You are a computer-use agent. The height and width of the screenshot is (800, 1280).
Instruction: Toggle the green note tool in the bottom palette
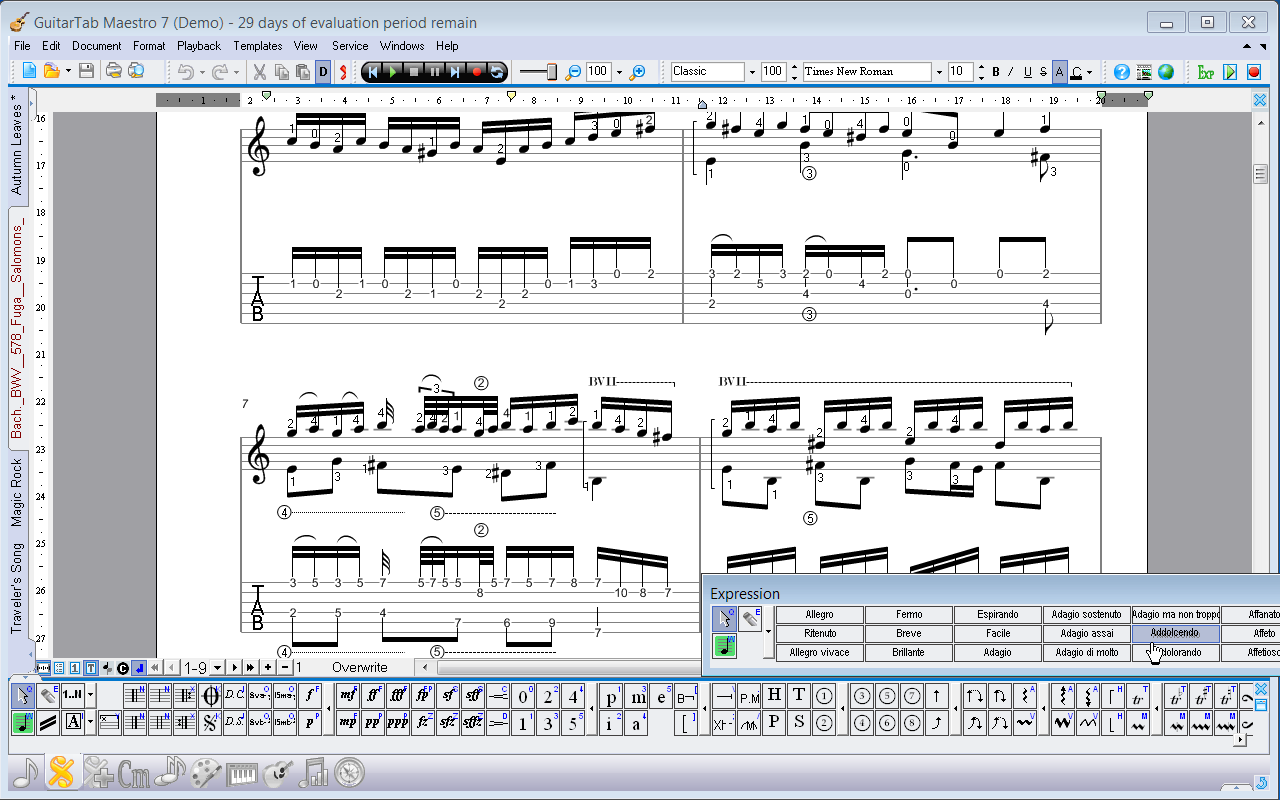23,722
